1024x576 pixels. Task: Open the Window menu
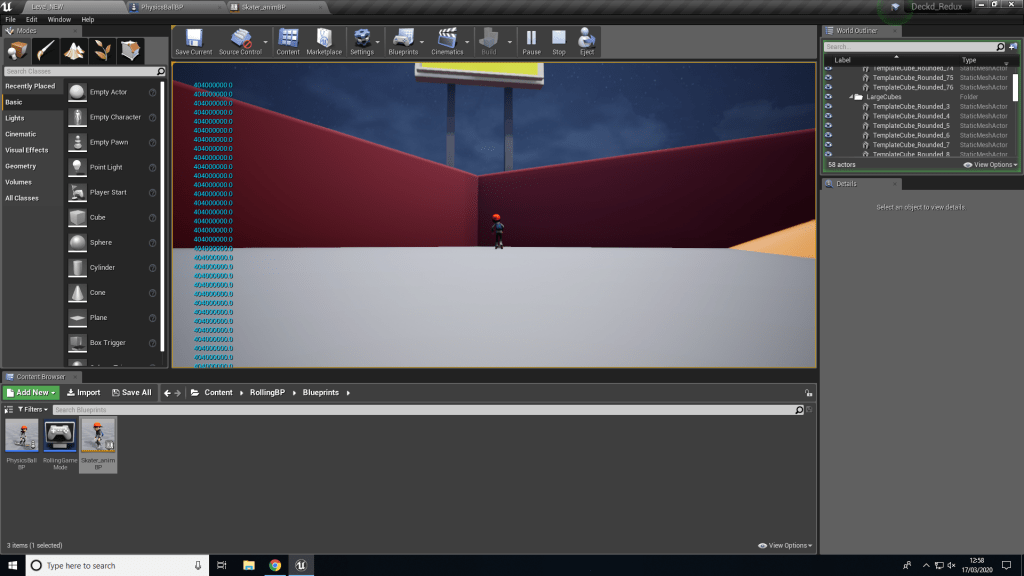coord(59,19)
